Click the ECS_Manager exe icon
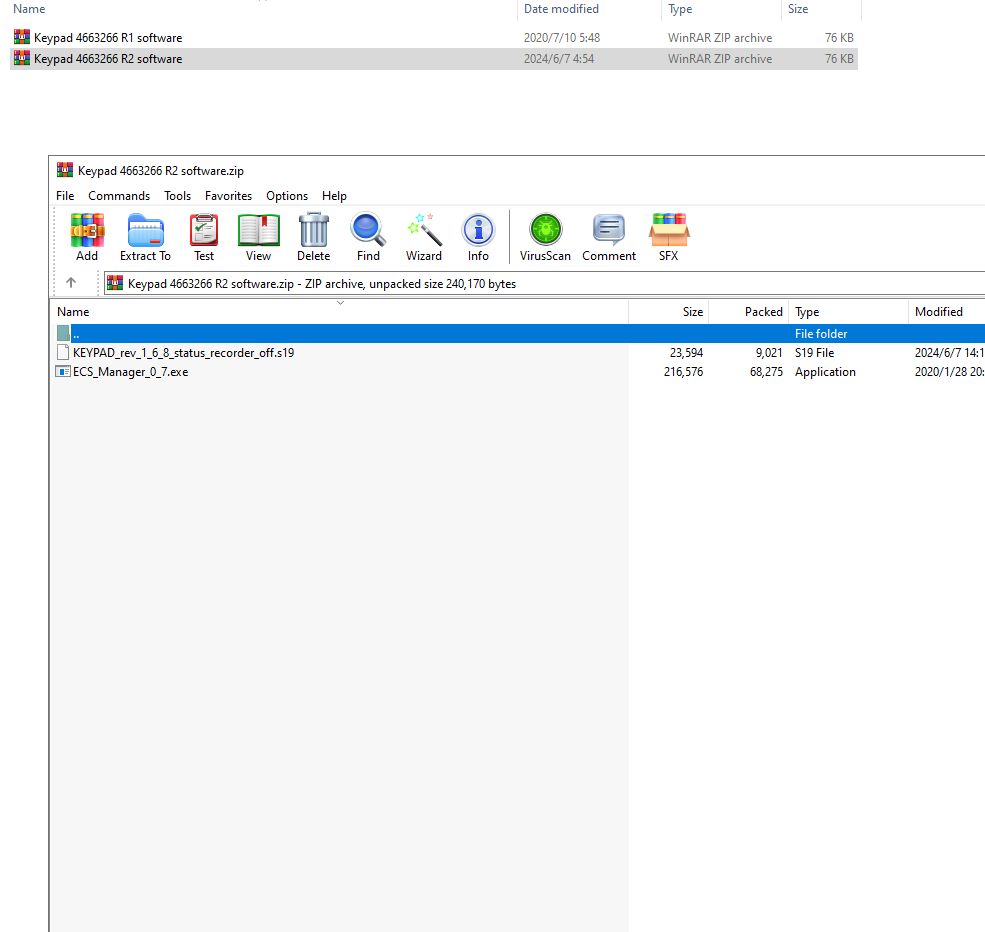 63,372
